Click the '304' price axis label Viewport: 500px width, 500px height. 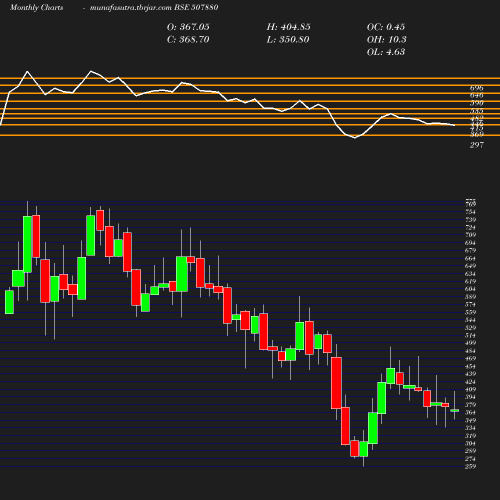[470, 443]
